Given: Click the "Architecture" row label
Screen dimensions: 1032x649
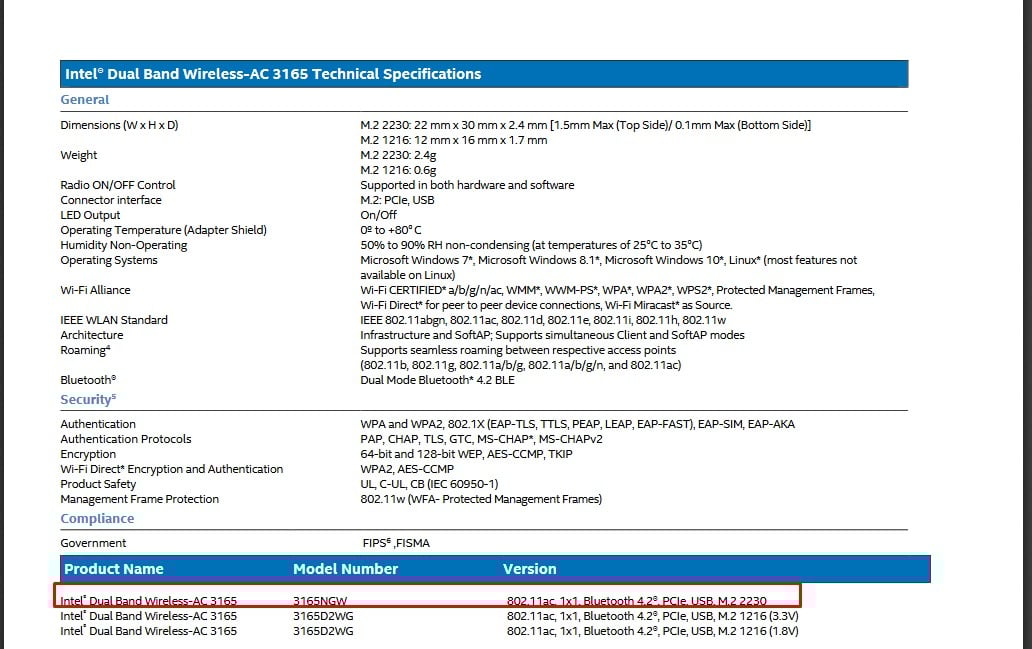Looking at the screenshot, I should click(x=91, y=336).
